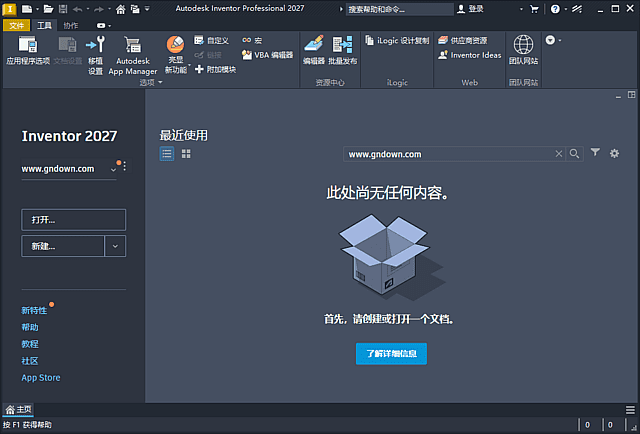The height and width of the screenshot is (434, 640).
Task: Open the 团队网站 team website
Action: 523,50
